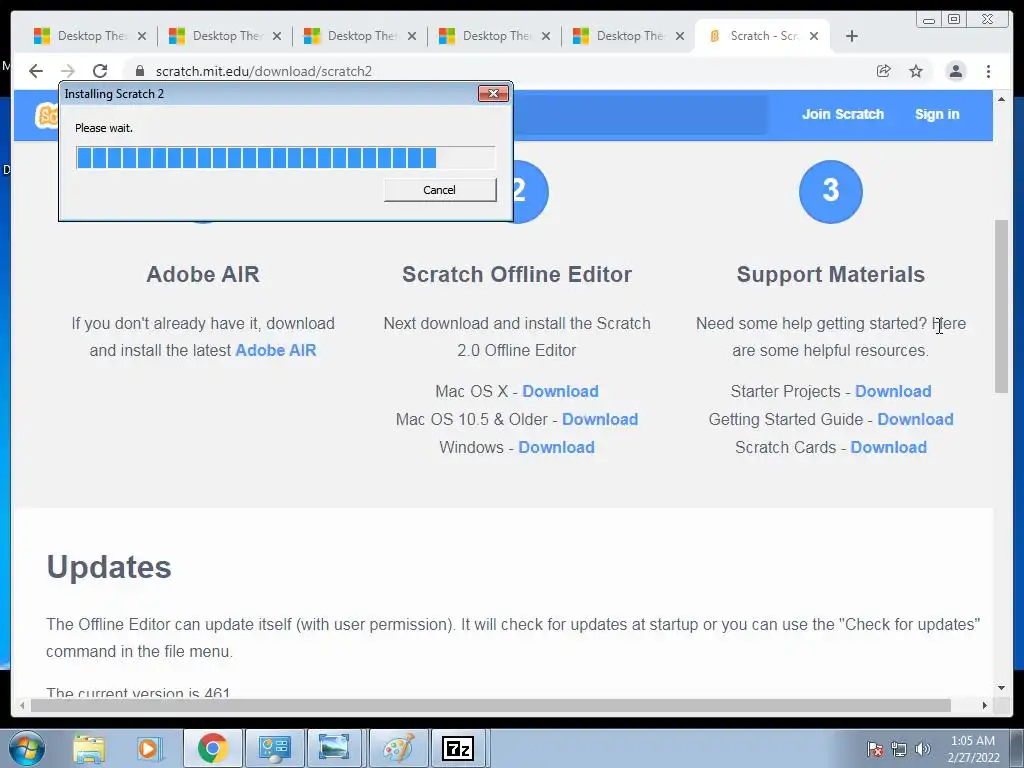Click Sign in on Scratch header
This screenshot has width=1024, height=768.
tap(937, 114)
